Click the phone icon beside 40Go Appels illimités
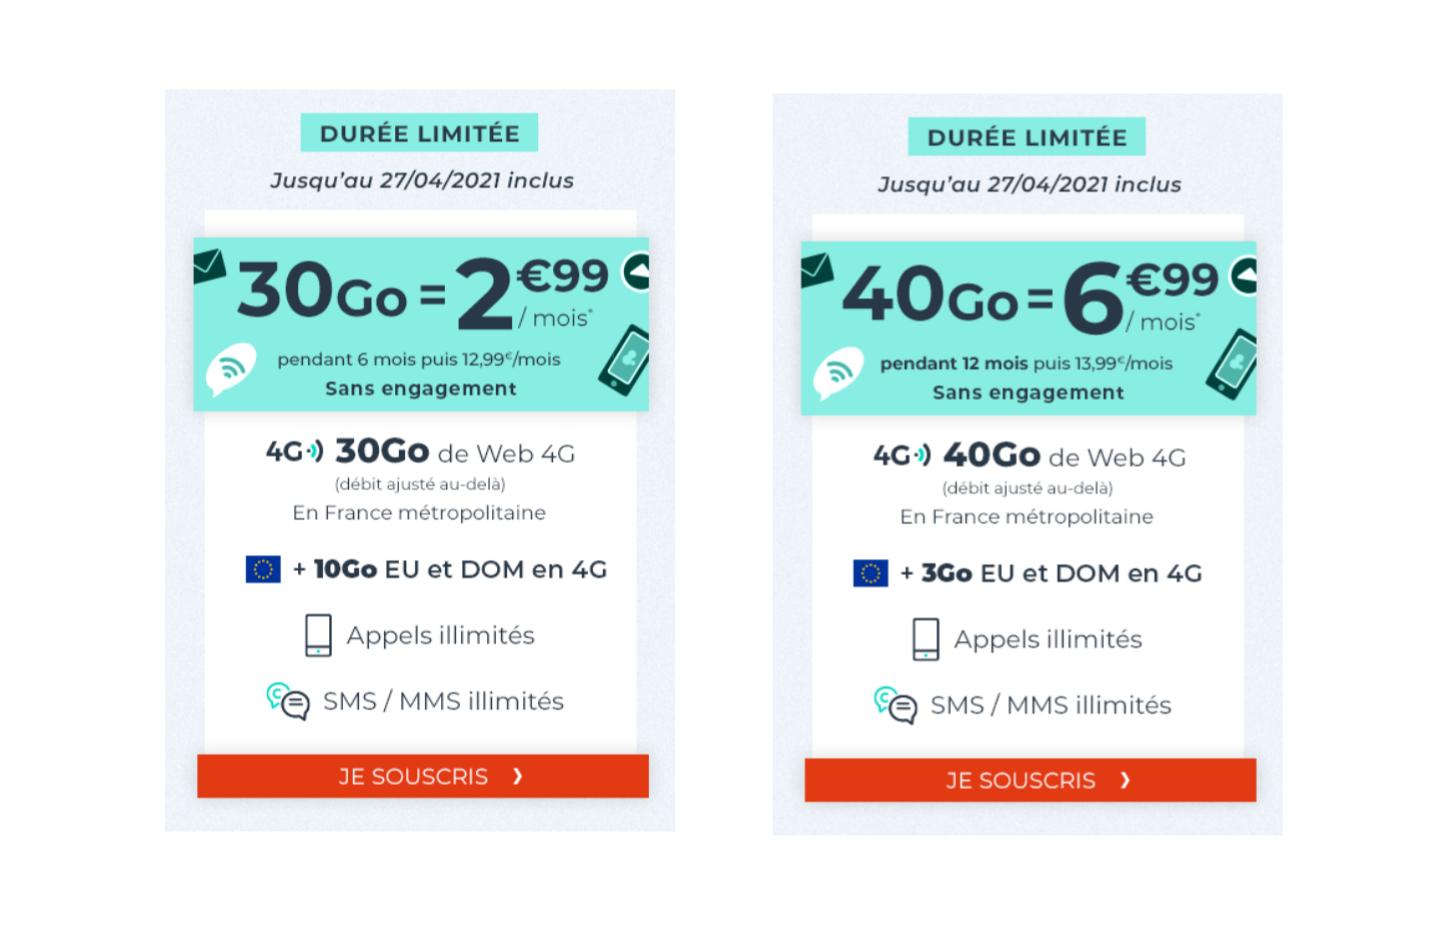The width and height of the screenshot is (1440, 932). 926,640
